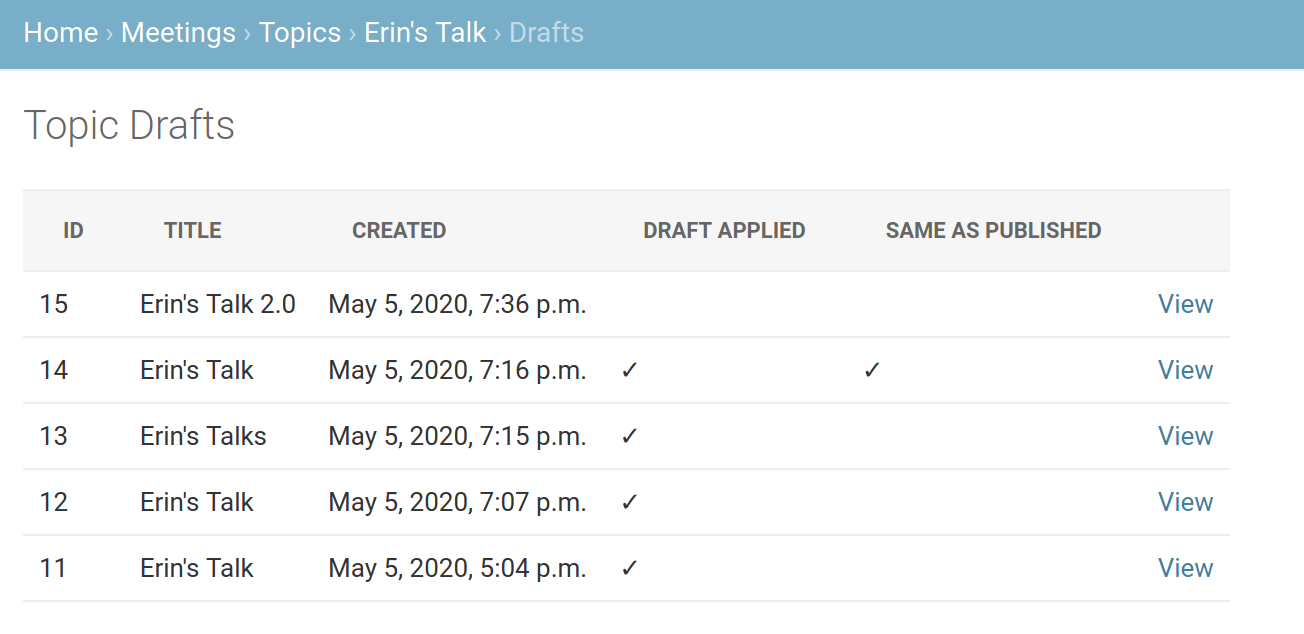Click Draft Applied checkmark for draft 12
The image size is (1304, 634).
(x=629, y=502)
